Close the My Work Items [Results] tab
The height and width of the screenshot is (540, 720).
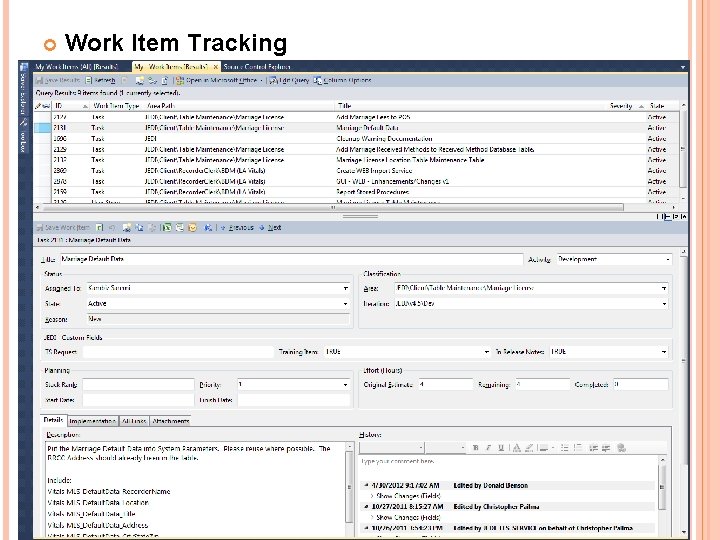pyautogui.click(x=215, y=67)
